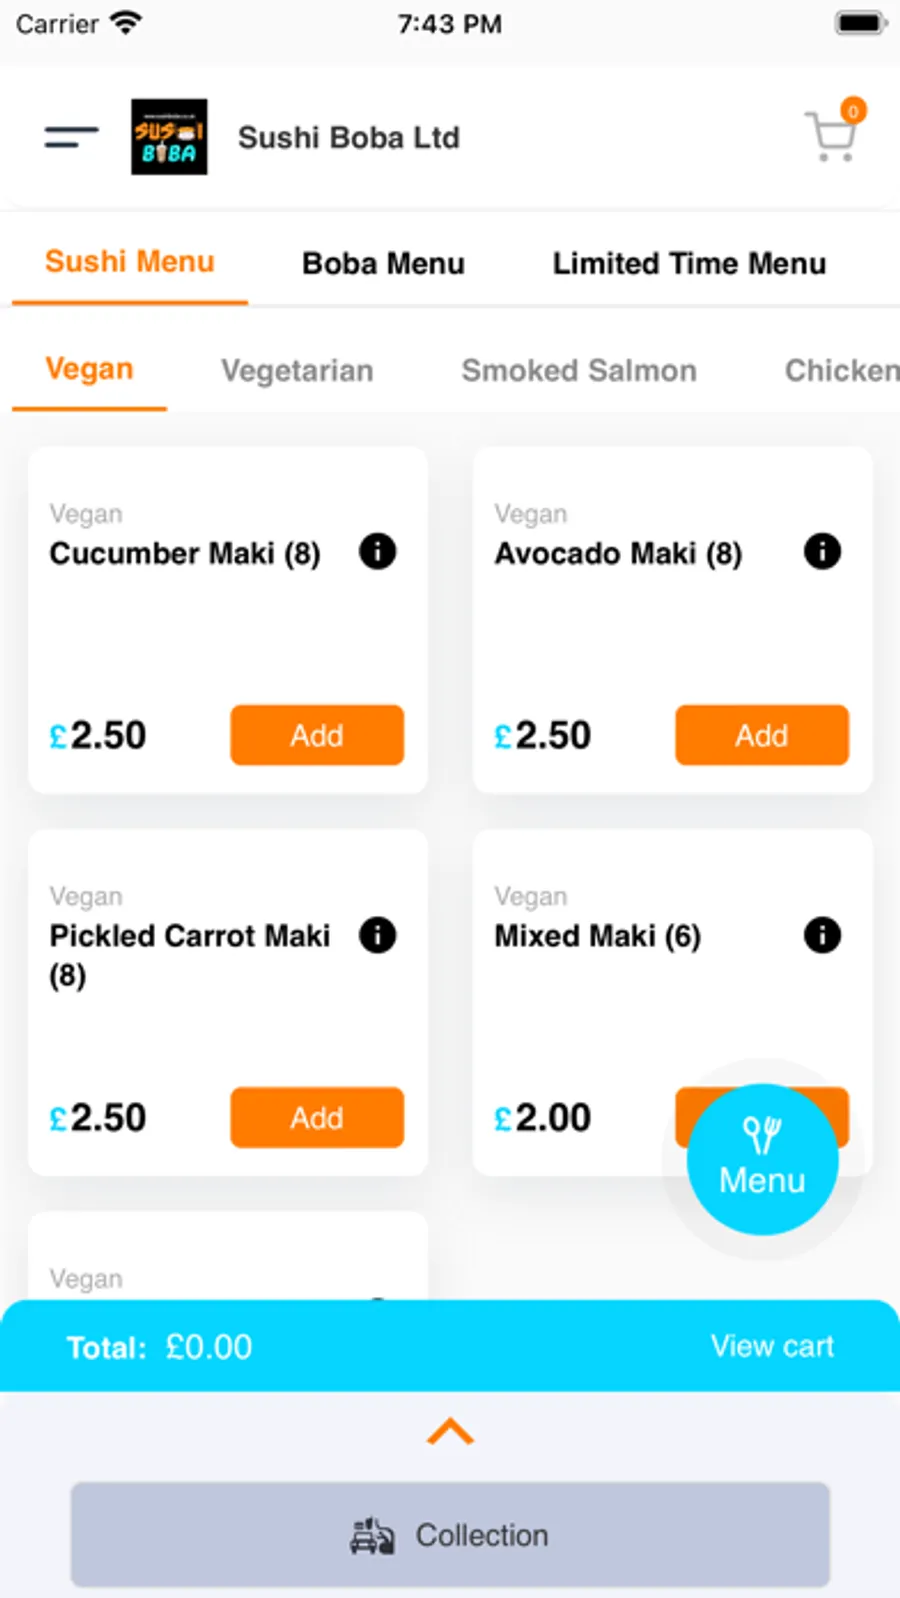900x1598 pixels.
Task: Tap the Collection order type button
Action: pyautogui.click(x=450, y=1535)
